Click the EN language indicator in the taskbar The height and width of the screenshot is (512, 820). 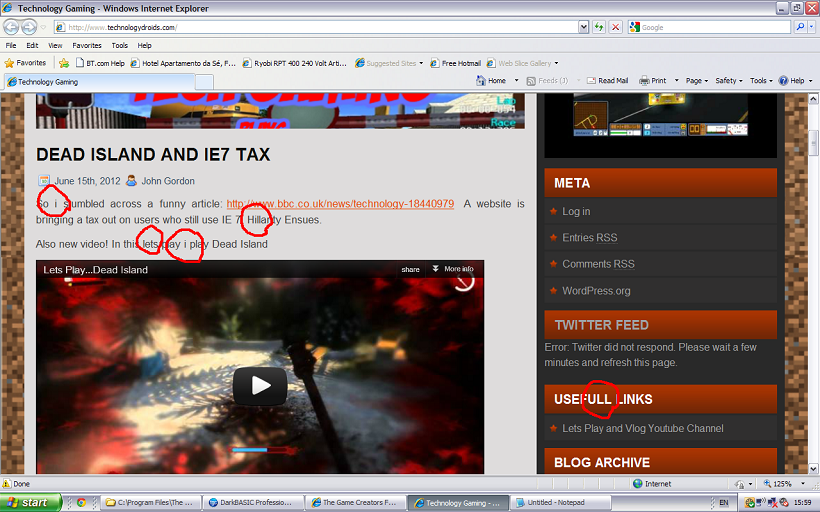(724, 503)
